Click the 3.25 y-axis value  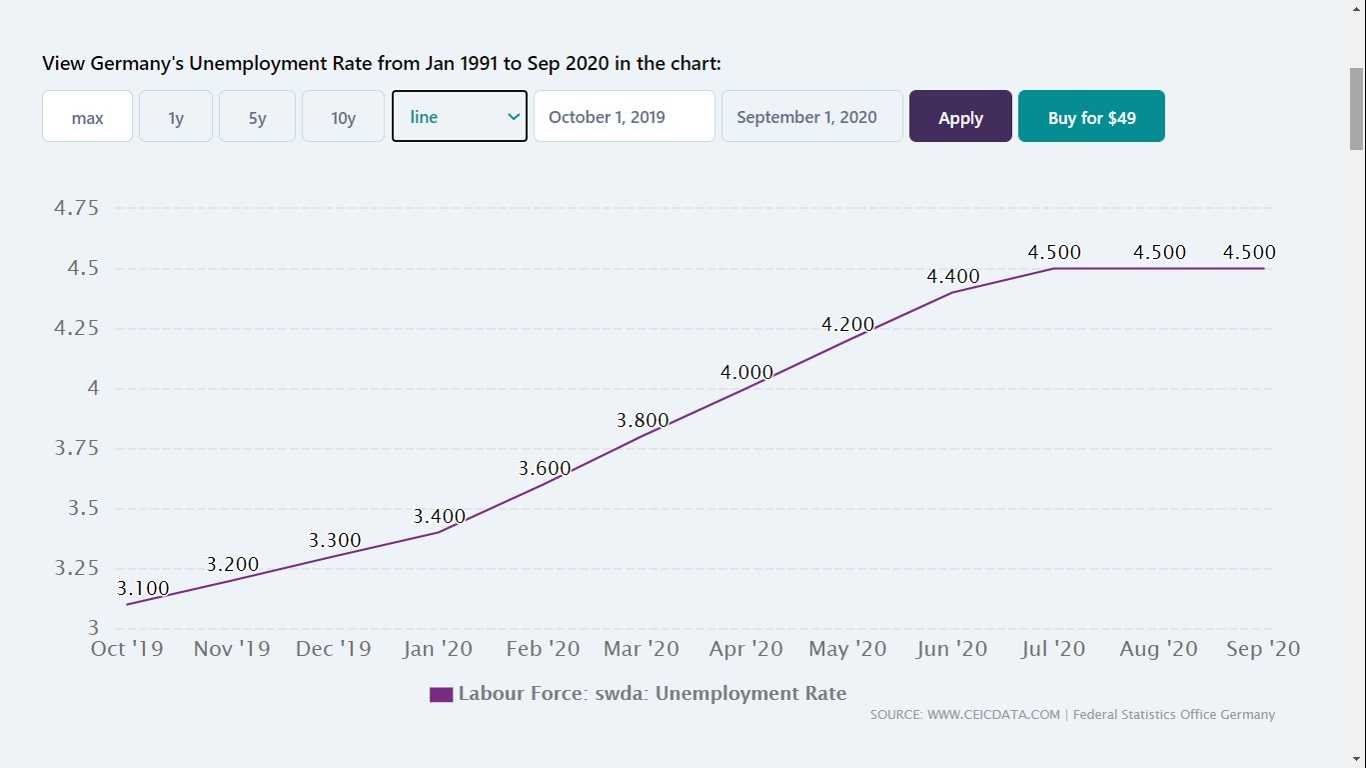(76, 568)
